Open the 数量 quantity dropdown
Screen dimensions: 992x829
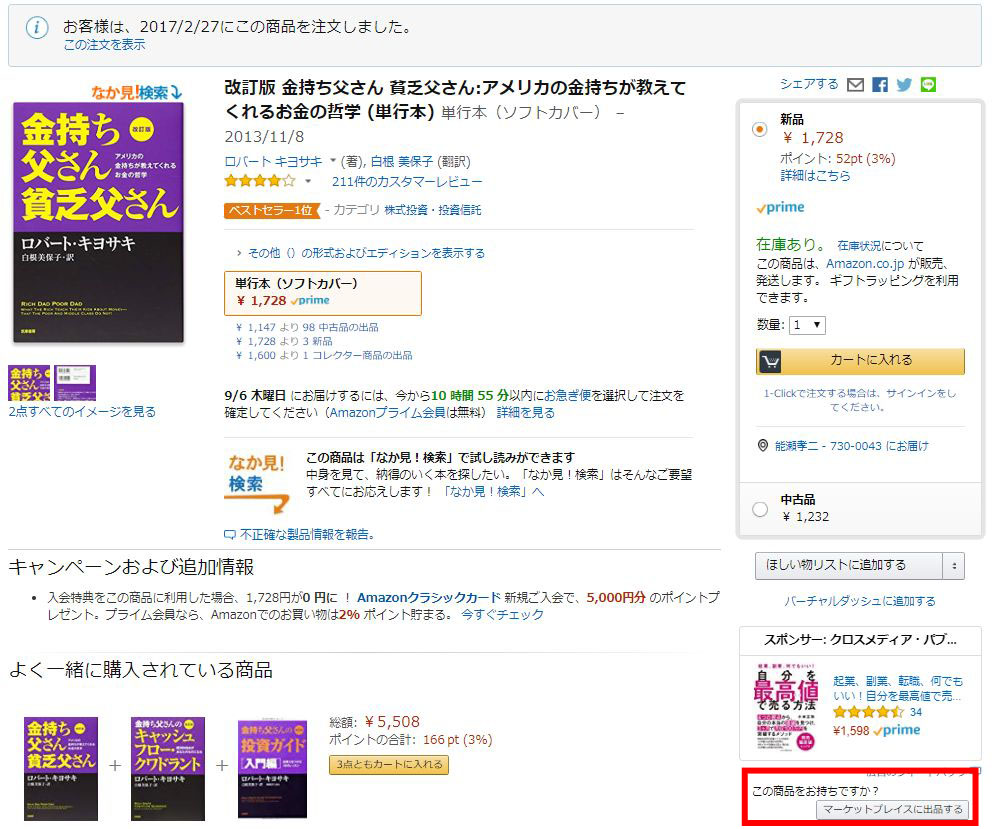807,325
